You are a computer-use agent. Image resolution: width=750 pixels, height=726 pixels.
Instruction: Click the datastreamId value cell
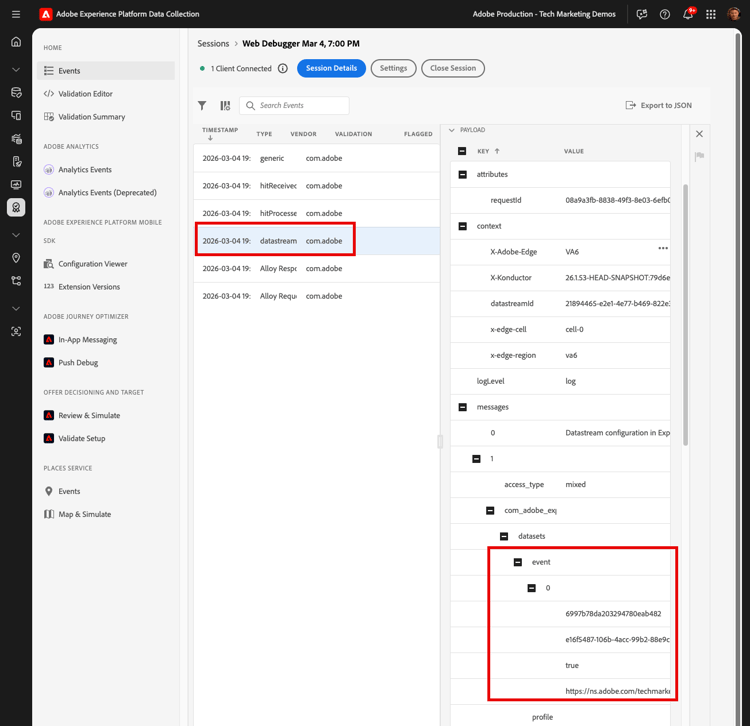pyautogui.click(x=618, y=304)
